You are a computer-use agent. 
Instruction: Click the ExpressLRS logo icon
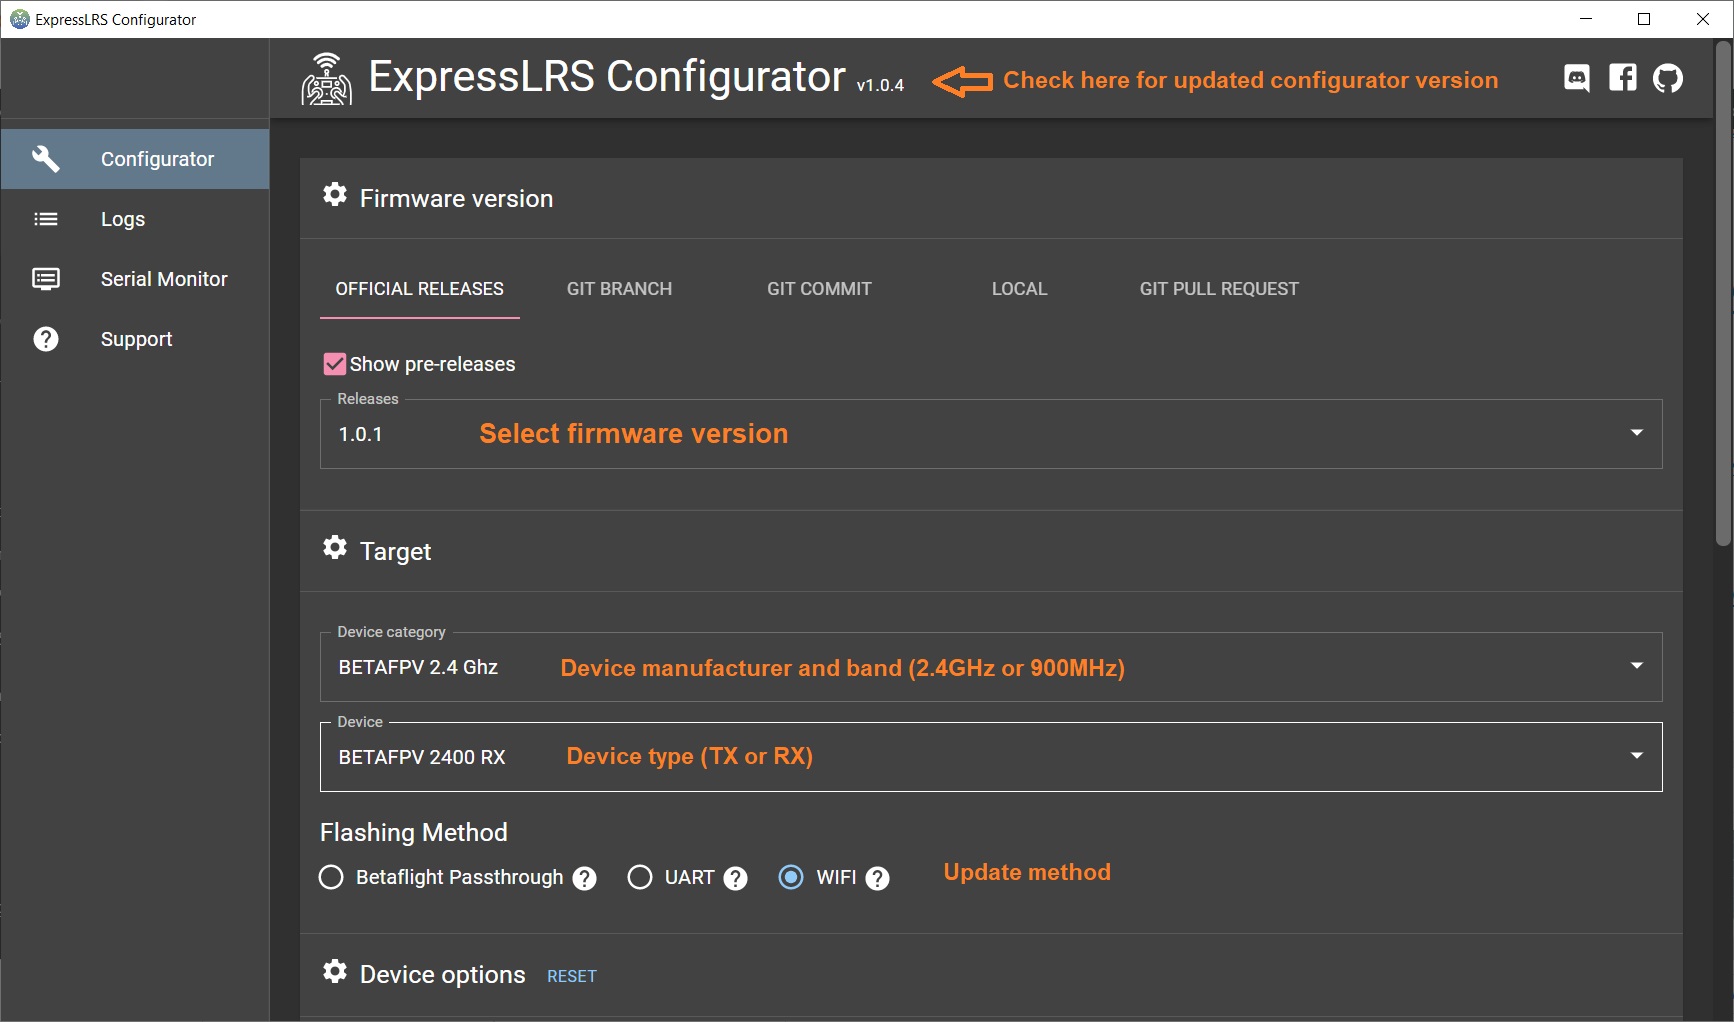pos(327,79)
